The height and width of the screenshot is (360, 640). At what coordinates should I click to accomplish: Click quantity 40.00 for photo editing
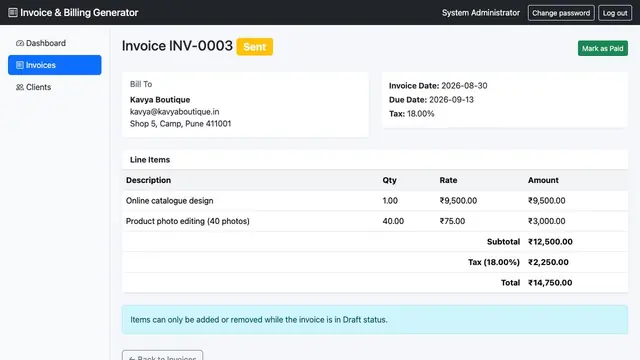(x=393, y=221)
